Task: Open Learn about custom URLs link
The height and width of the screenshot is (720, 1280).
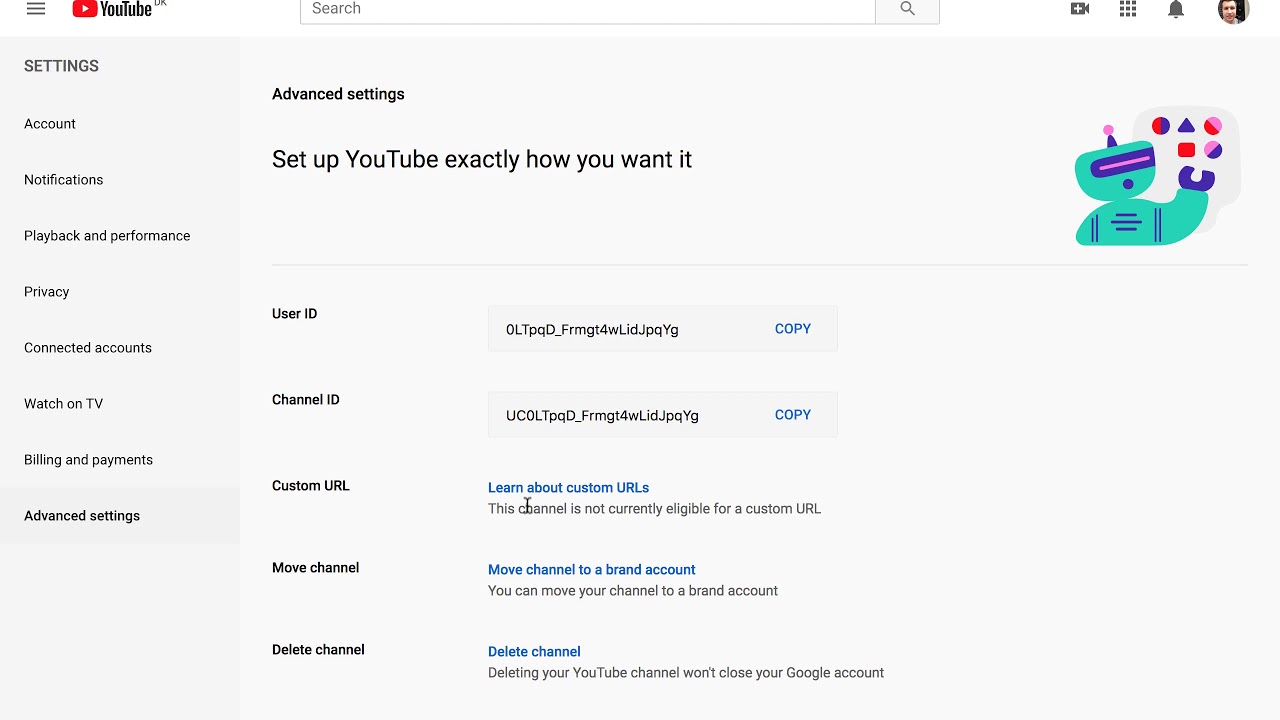Action: 568,488
